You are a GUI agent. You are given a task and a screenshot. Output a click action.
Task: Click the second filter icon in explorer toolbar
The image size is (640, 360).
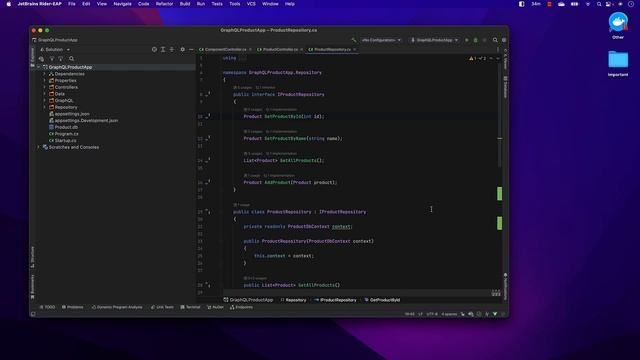pyautogui.click(x=61, y=59)
